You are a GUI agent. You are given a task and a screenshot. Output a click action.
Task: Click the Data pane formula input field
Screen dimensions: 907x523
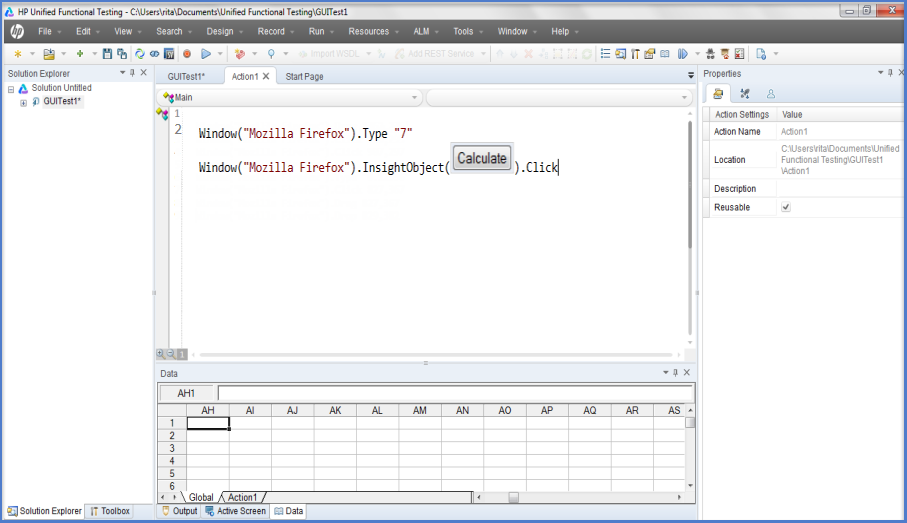click(x=455, y=393)
